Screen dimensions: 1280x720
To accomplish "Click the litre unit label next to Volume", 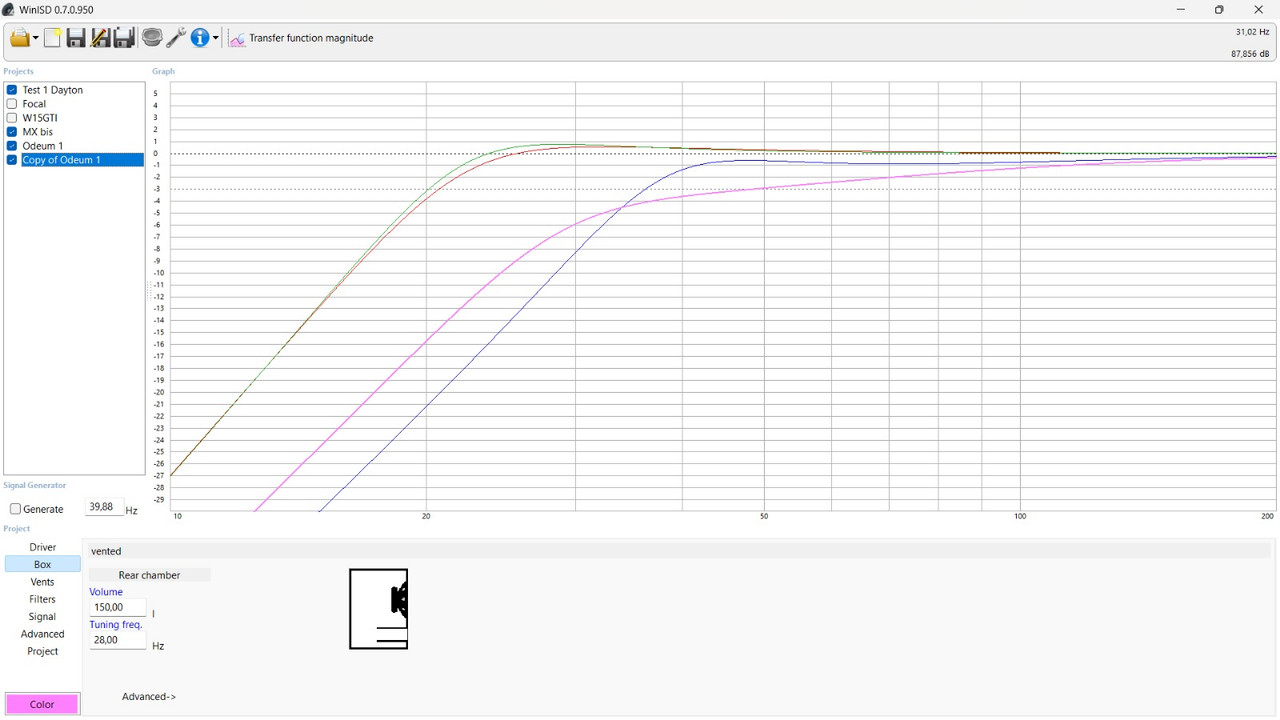I will click(153, 614).
